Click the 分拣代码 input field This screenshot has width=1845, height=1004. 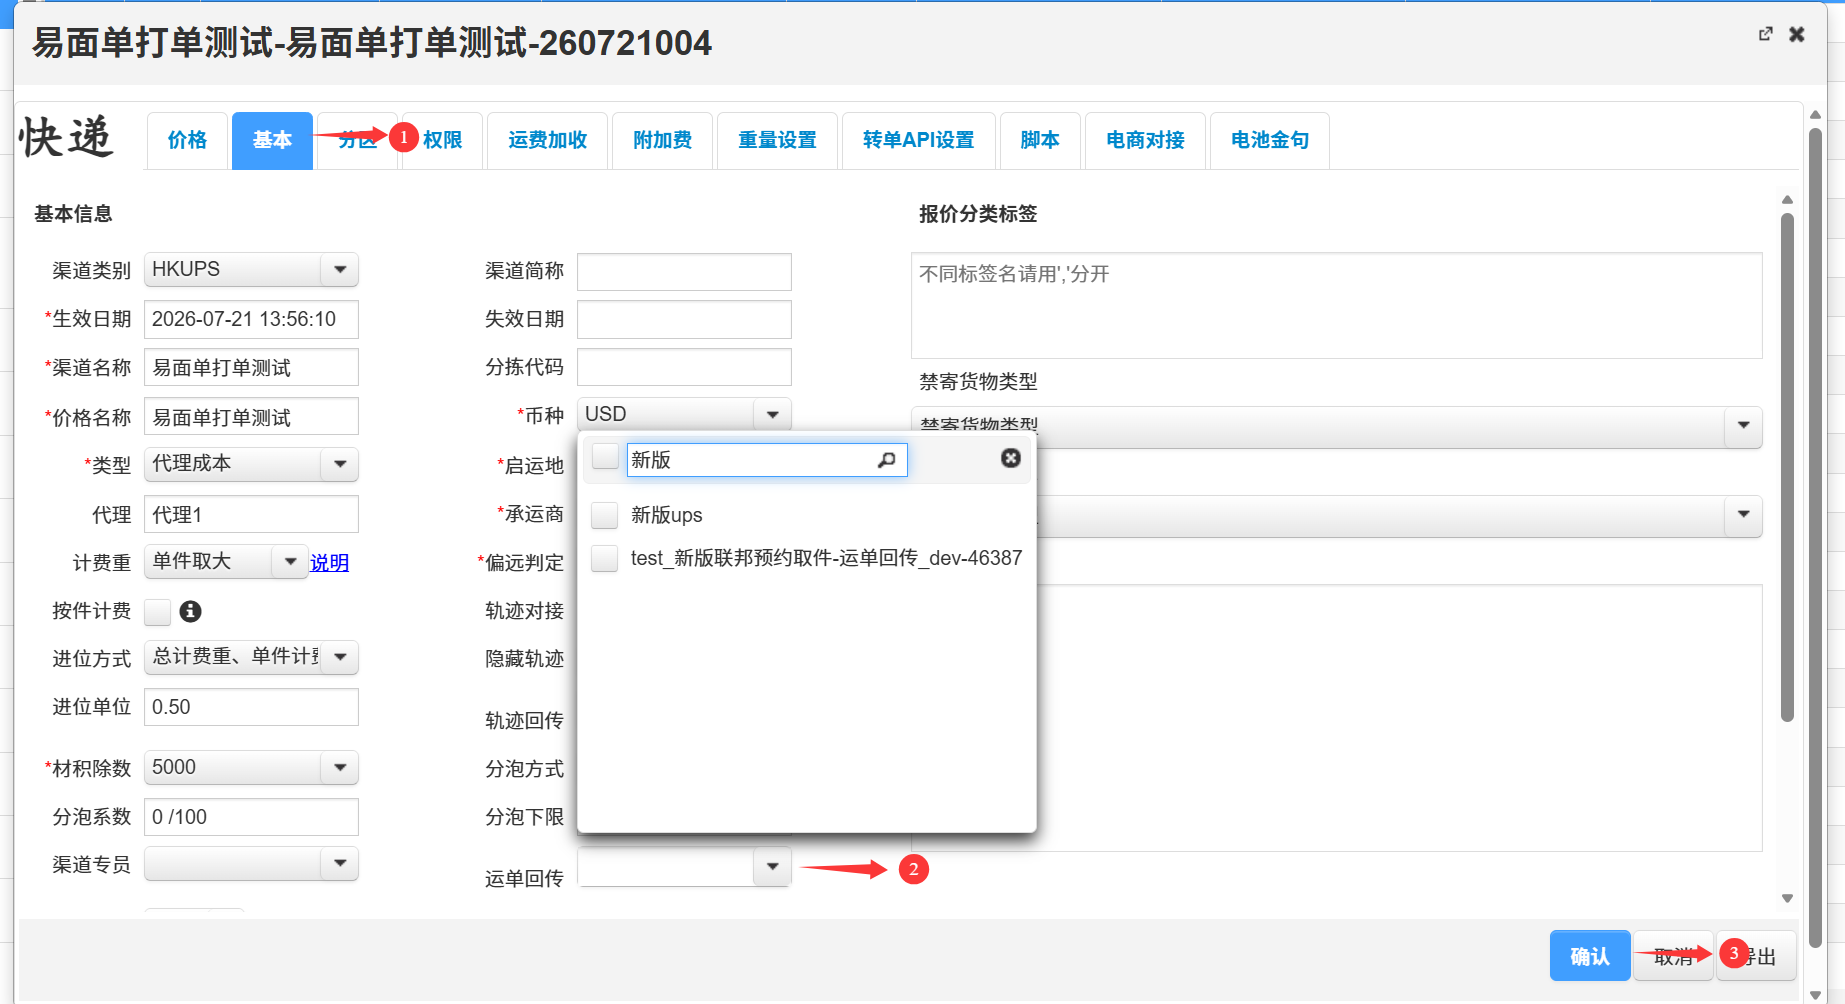click(x=684, y=367)
